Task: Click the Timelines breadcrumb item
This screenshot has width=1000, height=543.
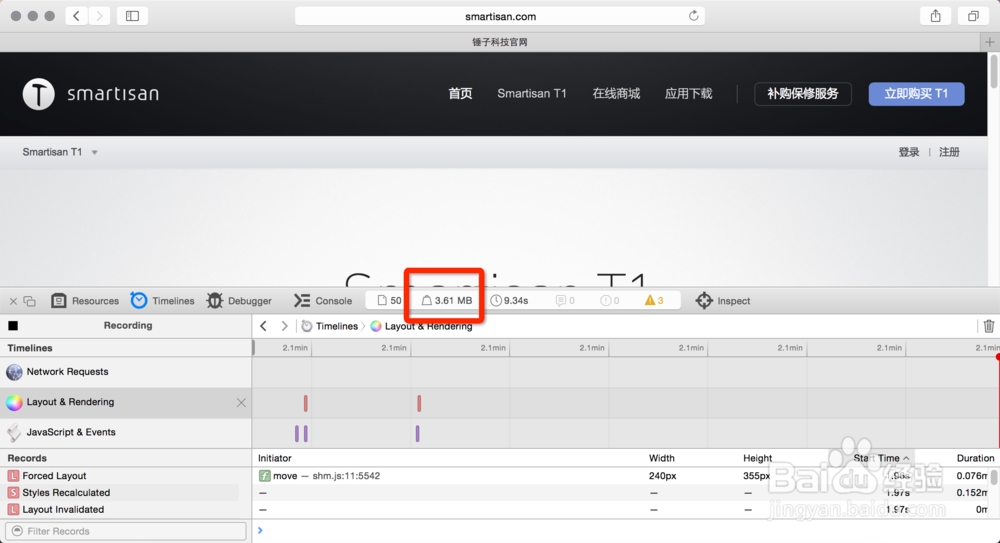Action: 329,326
